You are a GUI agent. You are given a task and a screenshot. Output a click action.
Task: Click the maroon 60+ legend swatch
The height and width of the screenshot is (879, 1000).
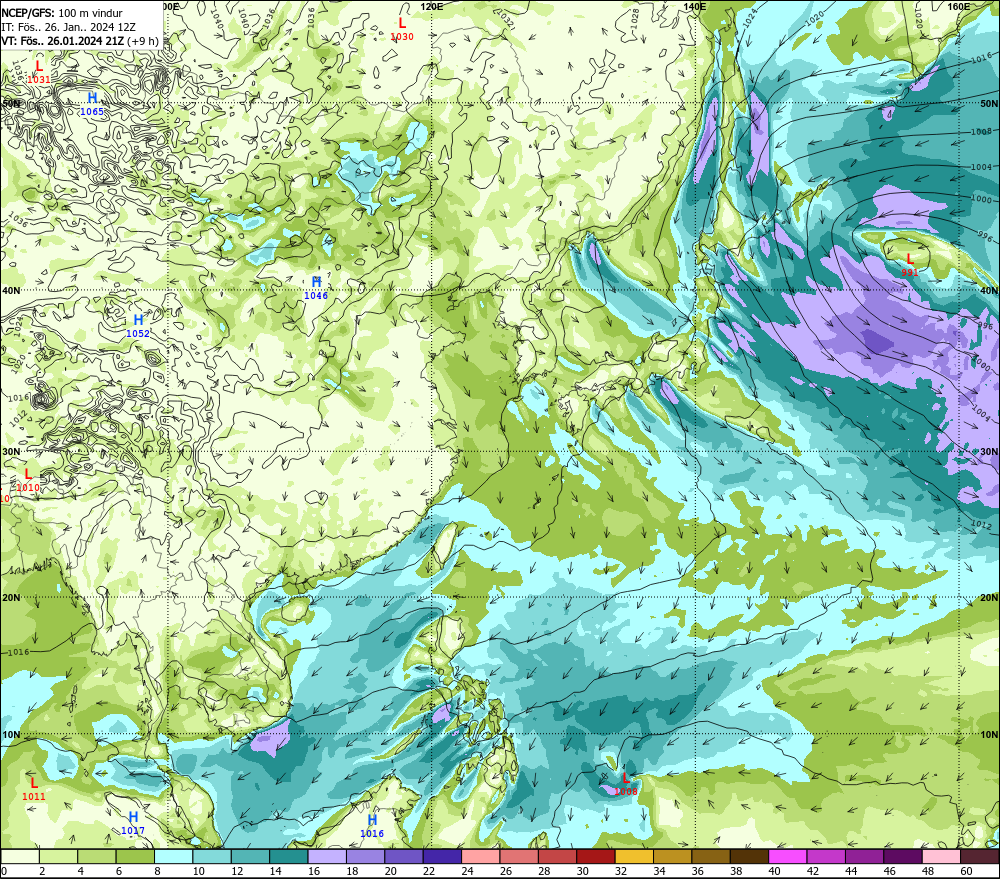(x=980, y=856)
